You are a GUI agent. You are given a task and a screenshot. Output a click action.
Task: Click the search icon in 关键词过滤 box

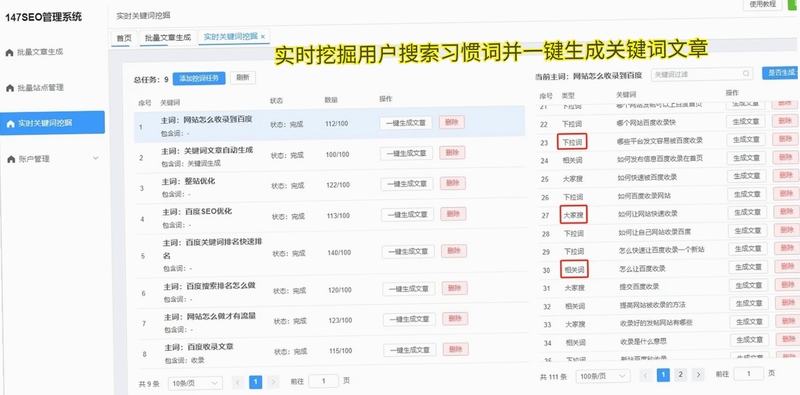click(x=746, y=74)
